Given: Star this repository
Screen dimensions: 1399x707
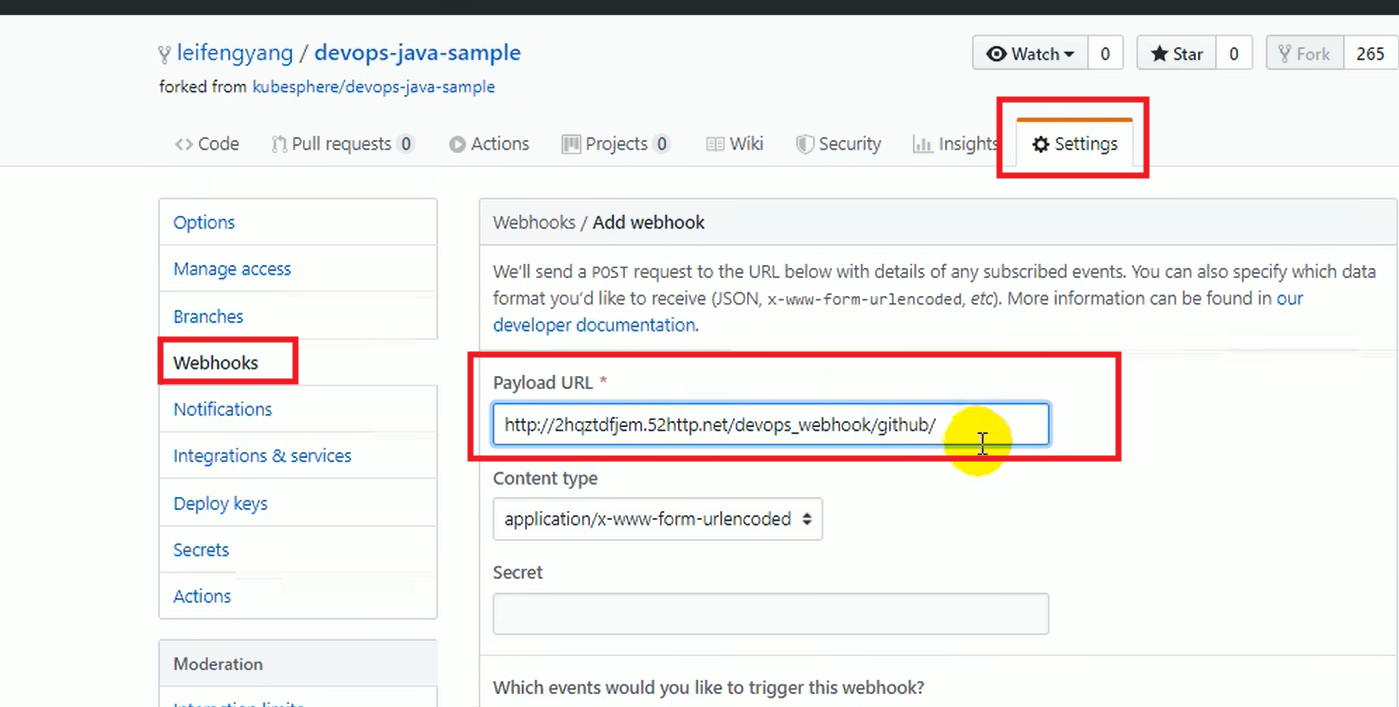Looking at the screenshot, I should [x=1176, y=53].
